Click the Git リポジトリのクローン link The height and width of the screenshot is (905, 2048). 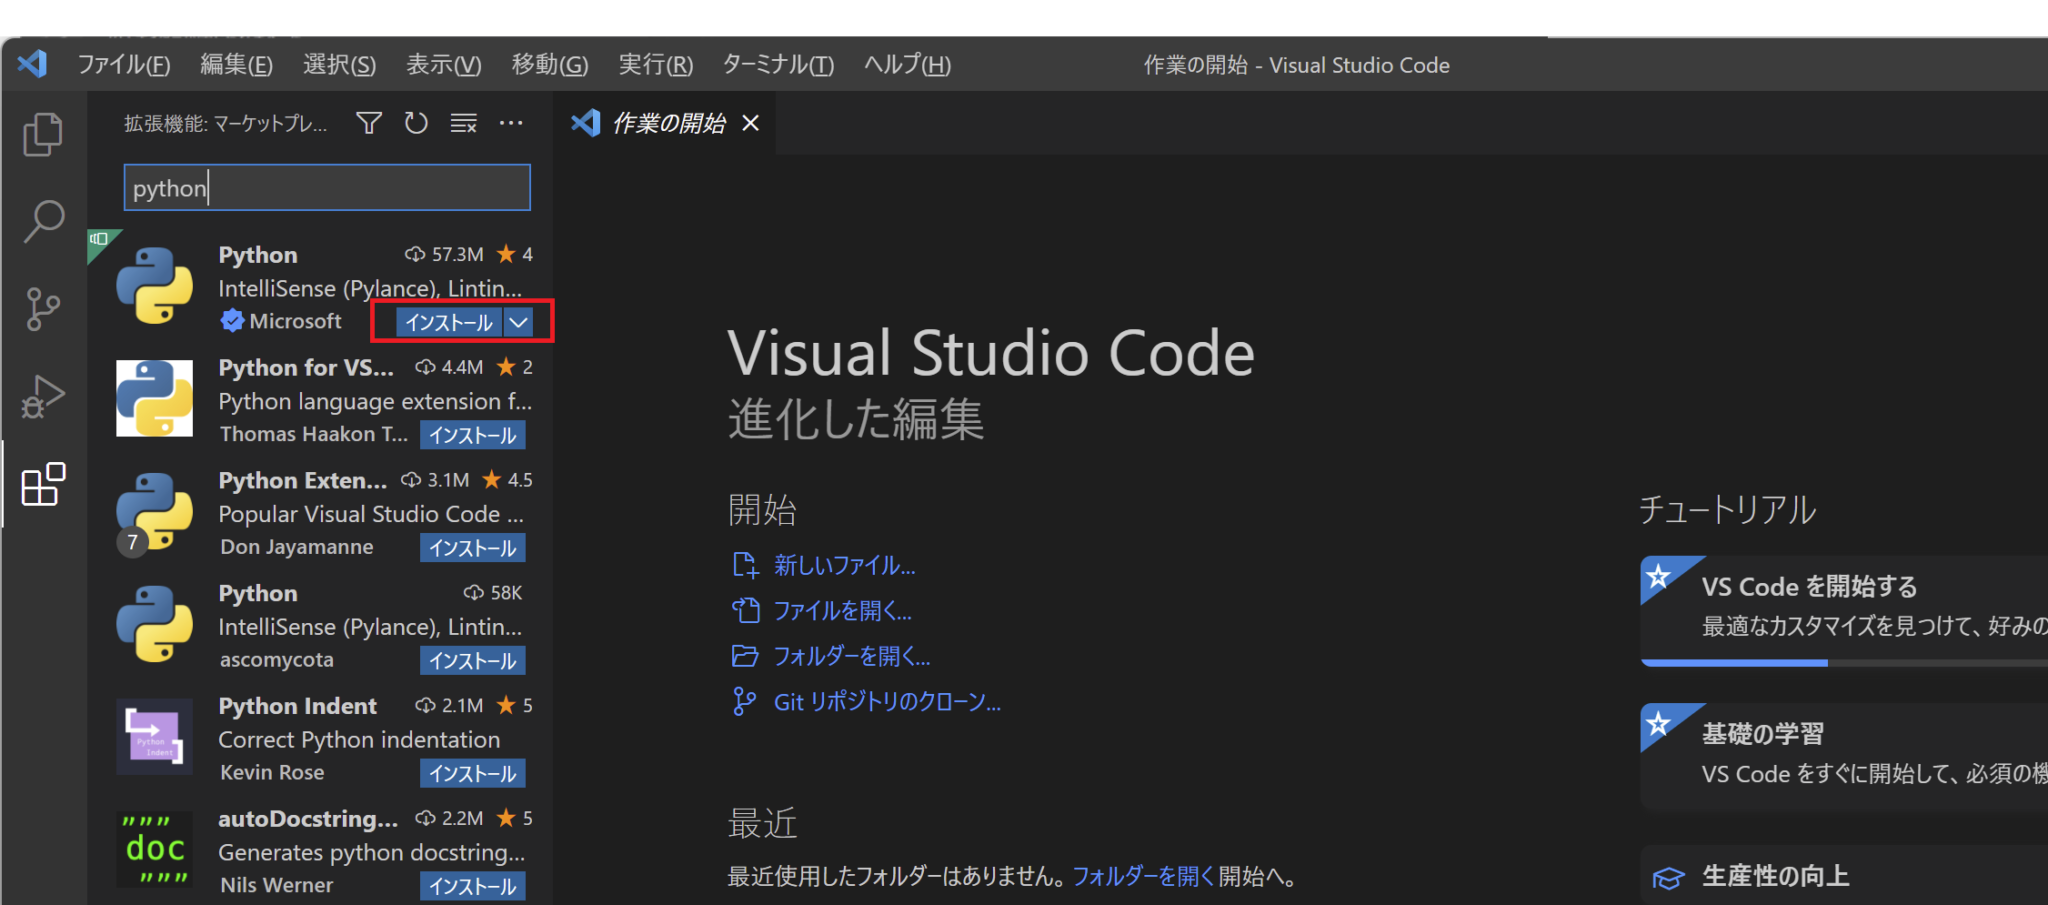[886, 701]
